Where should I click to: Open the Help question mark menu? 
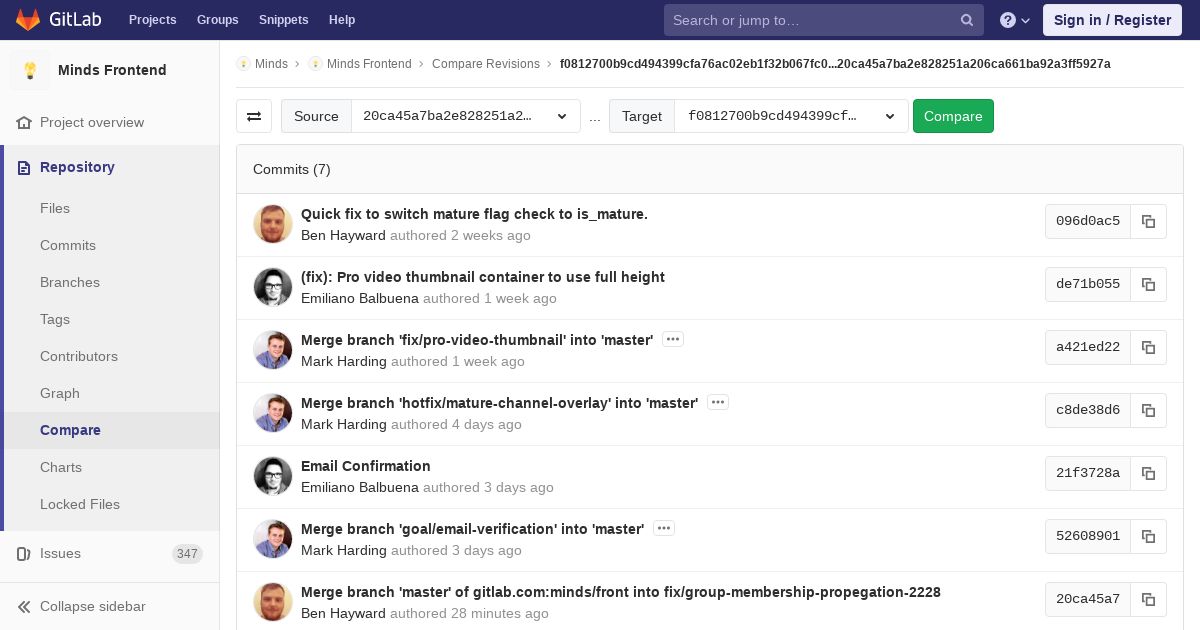click(1015, 20)
